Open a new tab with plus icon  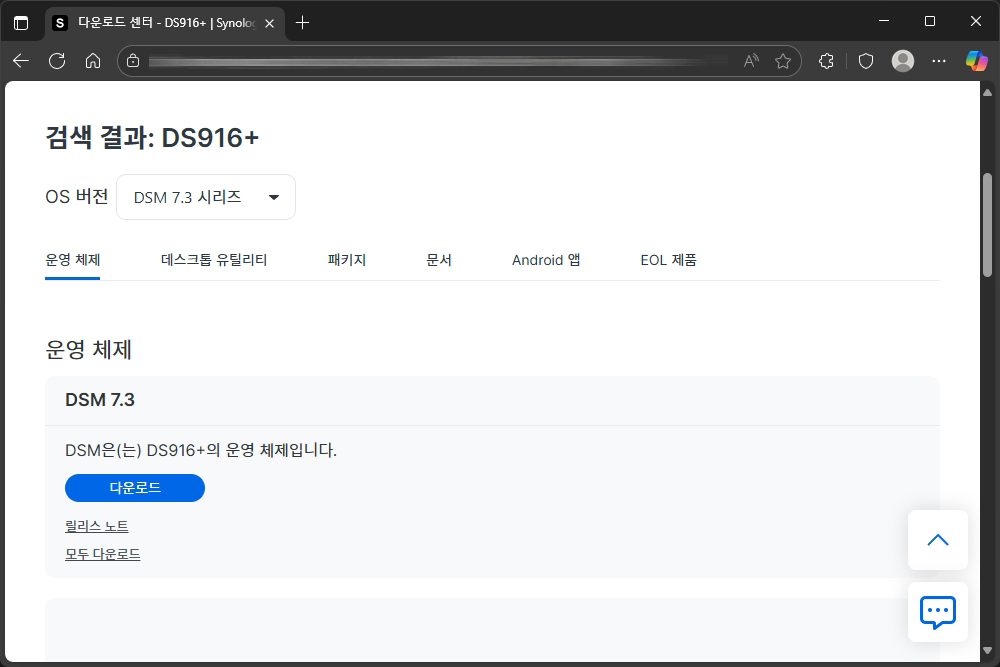pos(302,23)
